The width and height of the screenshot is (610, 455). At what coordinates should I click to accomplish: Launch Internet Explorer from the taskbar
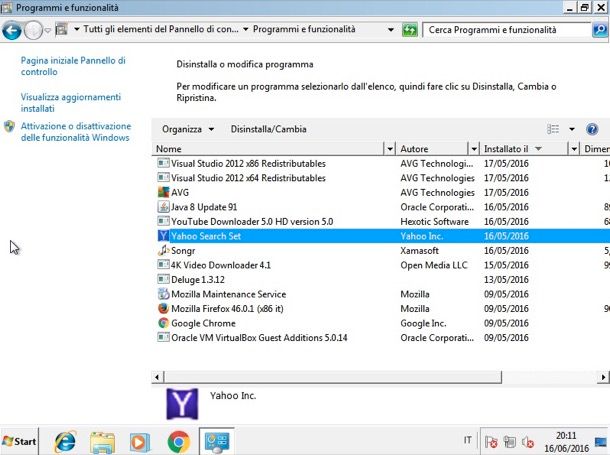coord(65,442)
